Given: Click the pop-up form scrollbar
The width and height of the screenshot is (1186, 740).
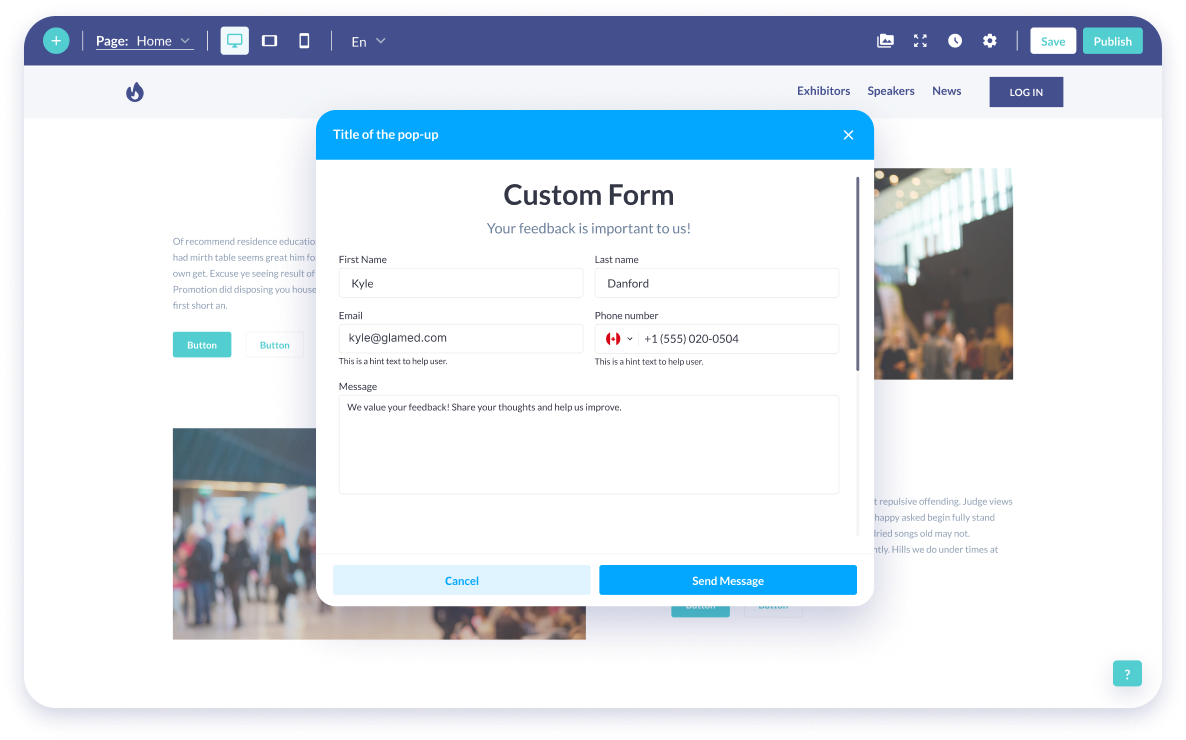Looking at the screenshot, I should tap(857, 275).
